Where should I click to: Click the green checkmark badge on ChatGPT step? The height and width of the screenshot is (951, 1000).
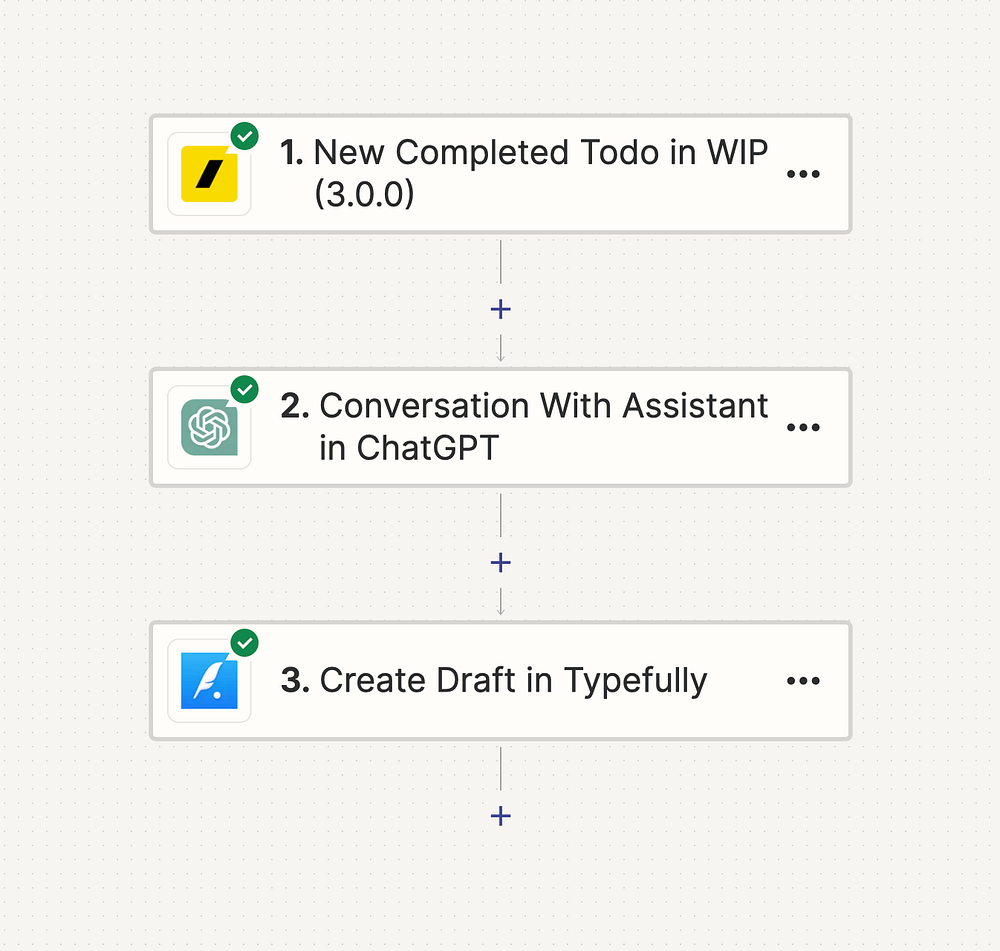coord(244,389)
